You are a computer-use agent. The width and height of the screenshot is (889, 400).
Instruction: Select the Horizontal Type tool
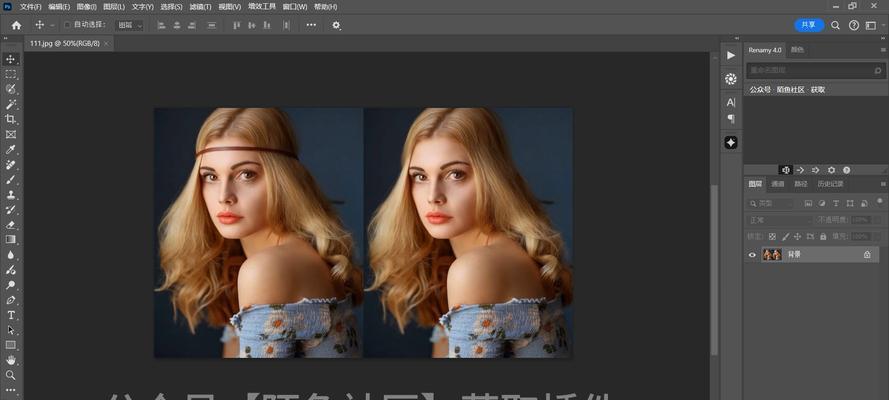click(10, 315)
